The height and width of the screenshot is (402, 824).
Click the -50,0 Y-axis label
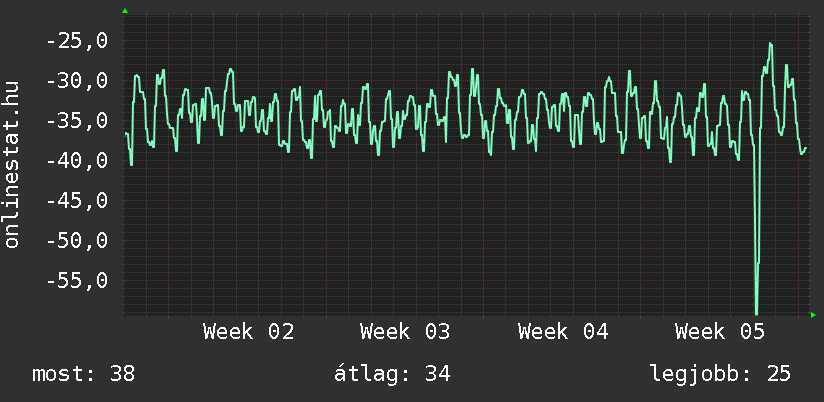click(77, 241)
